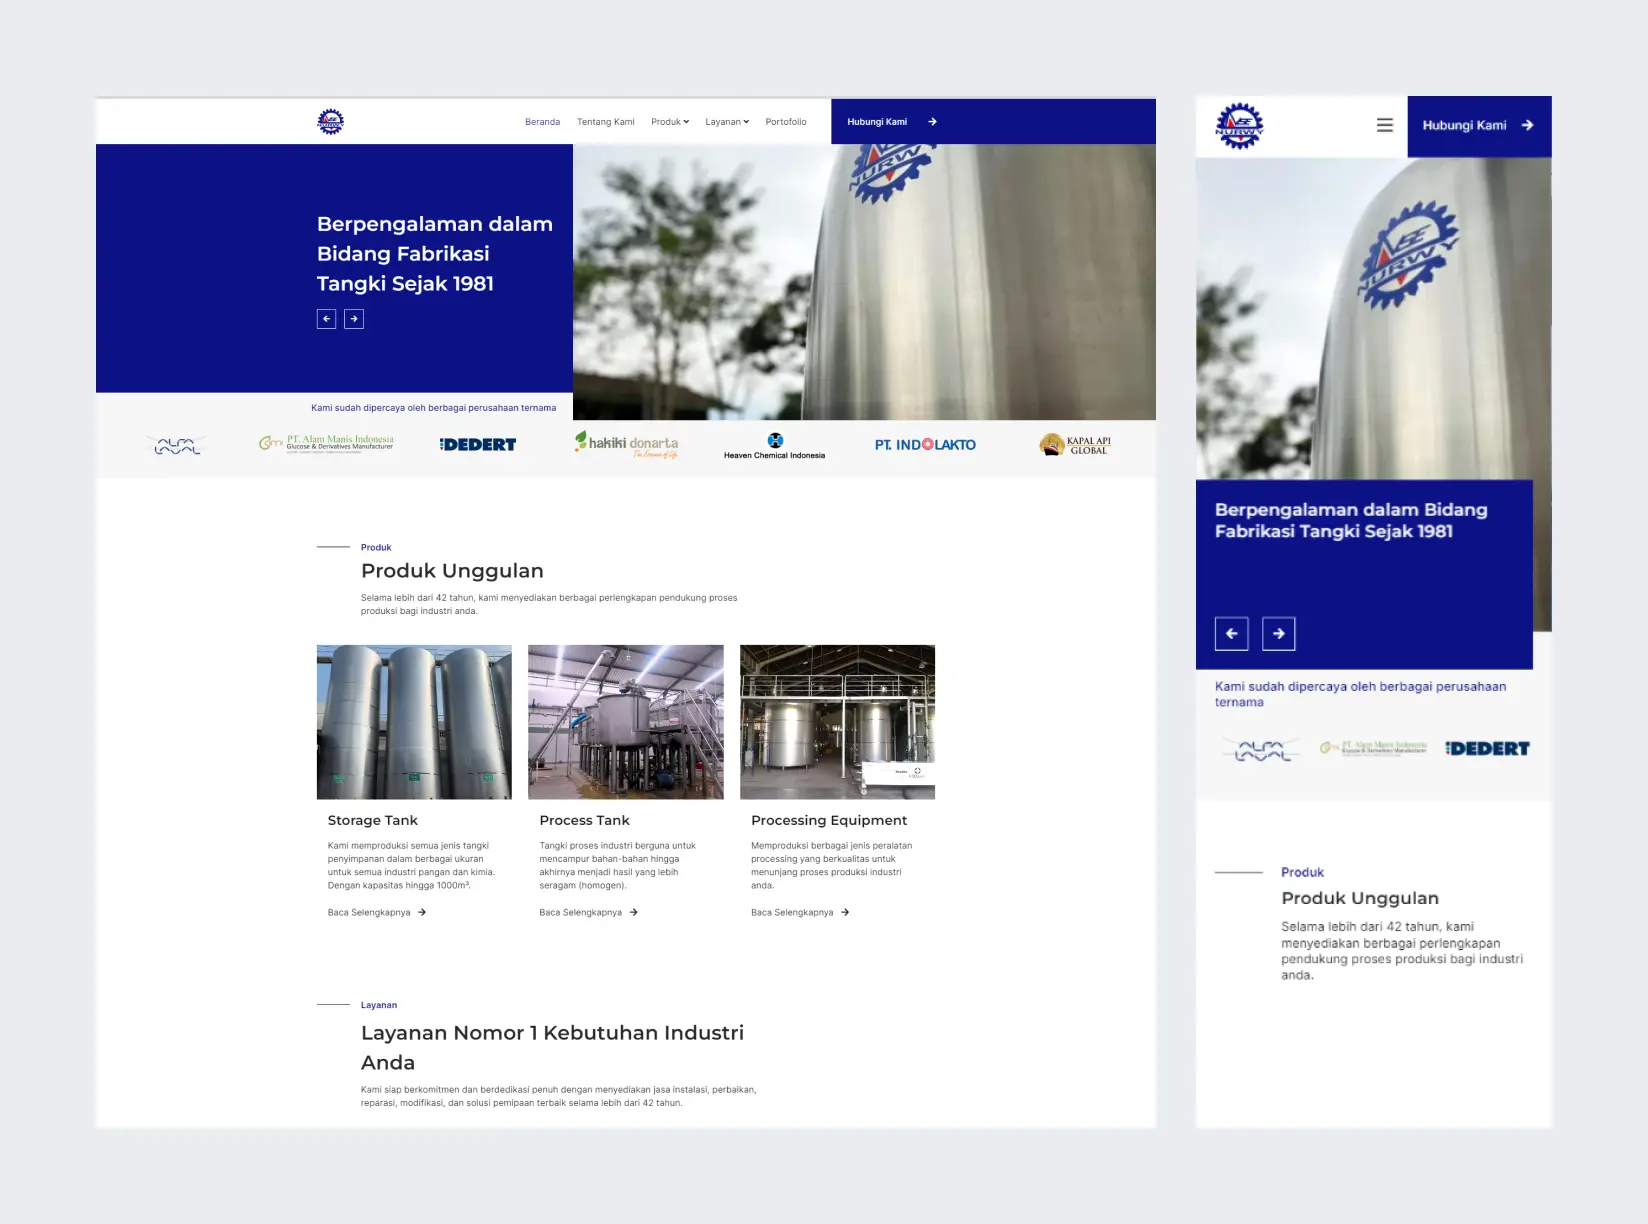Click the Kapal Api Global logo
The height and width of the screenshot is (1224, 1648).
pyautogui.click(x=1075, y=445)
